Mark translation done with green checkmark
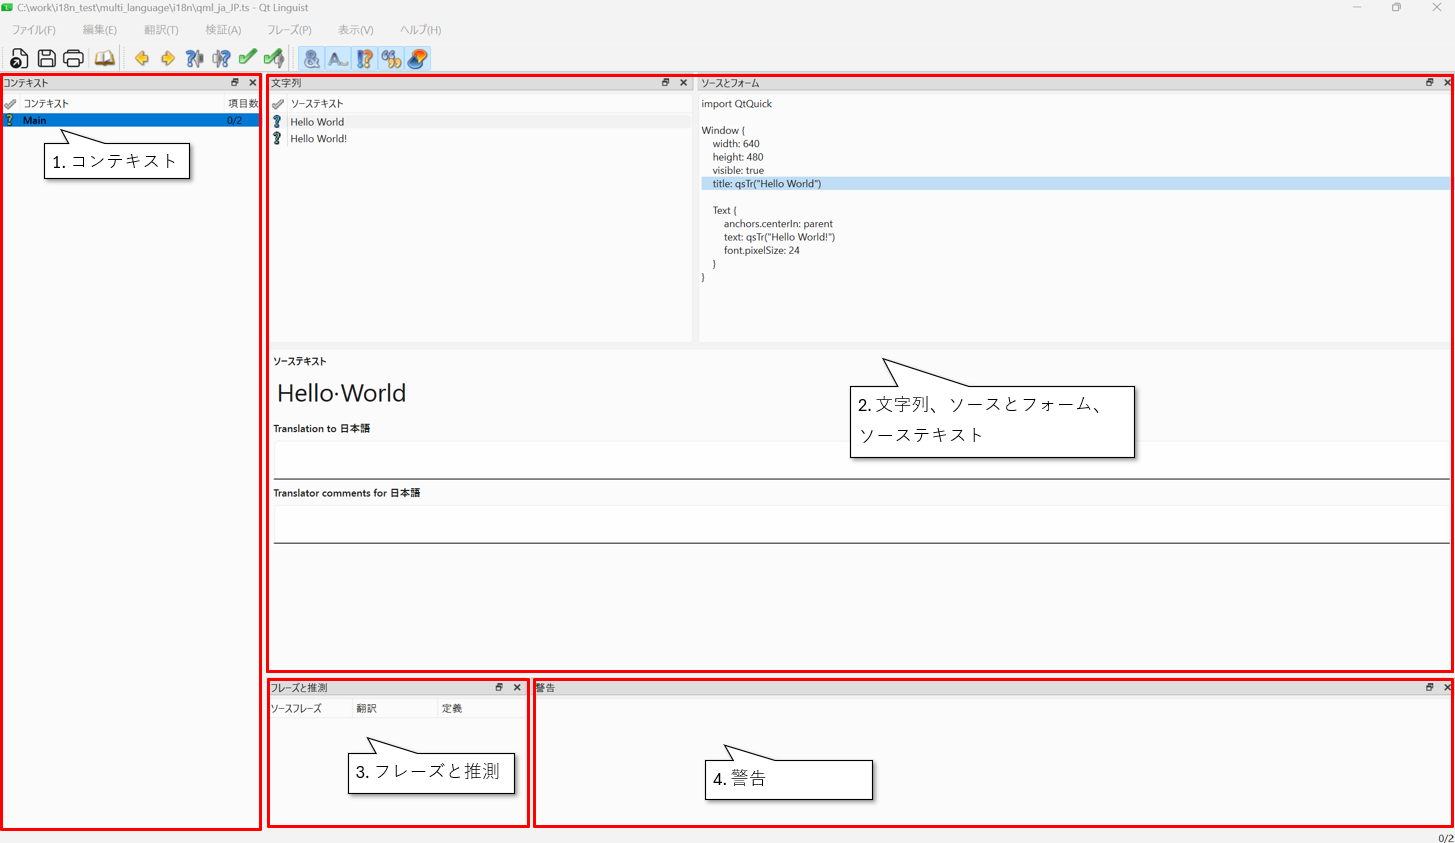Image resolution: width=1455 pixels, height=843 pixels. click(247, 59)
